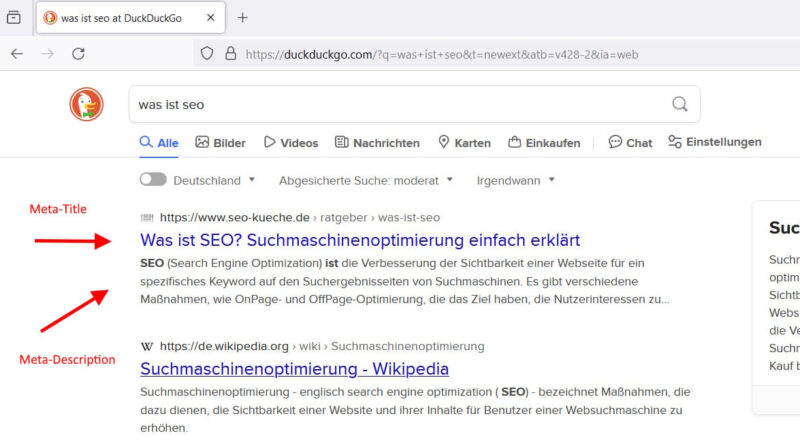This screenshot has width=800, height=440.
Task: Click the browser address bar URL
Action: pyautogui.click(x=442, y=54)
